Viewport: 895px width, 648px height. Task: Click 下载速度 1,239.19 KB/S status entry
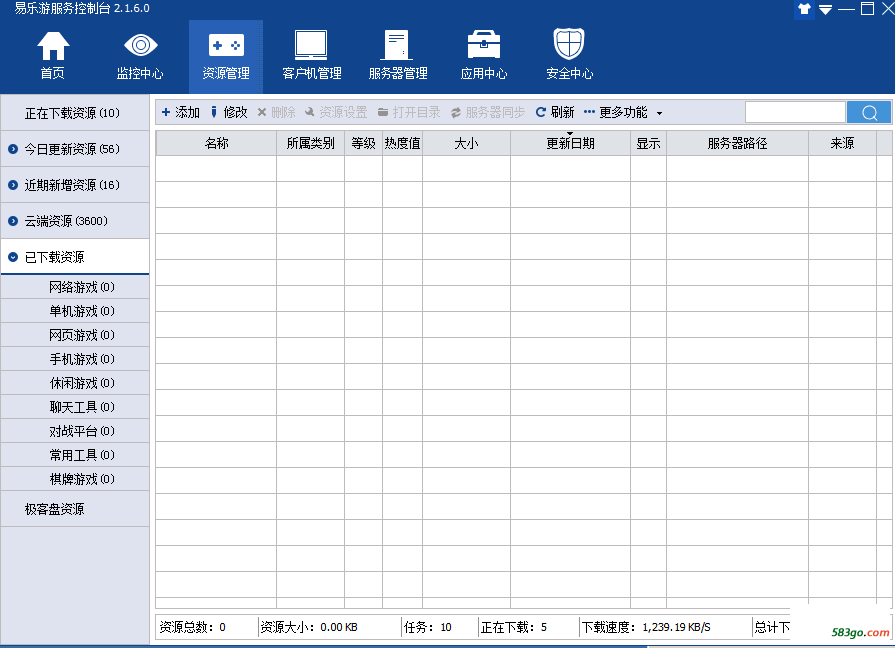click(x=646, y=627)
